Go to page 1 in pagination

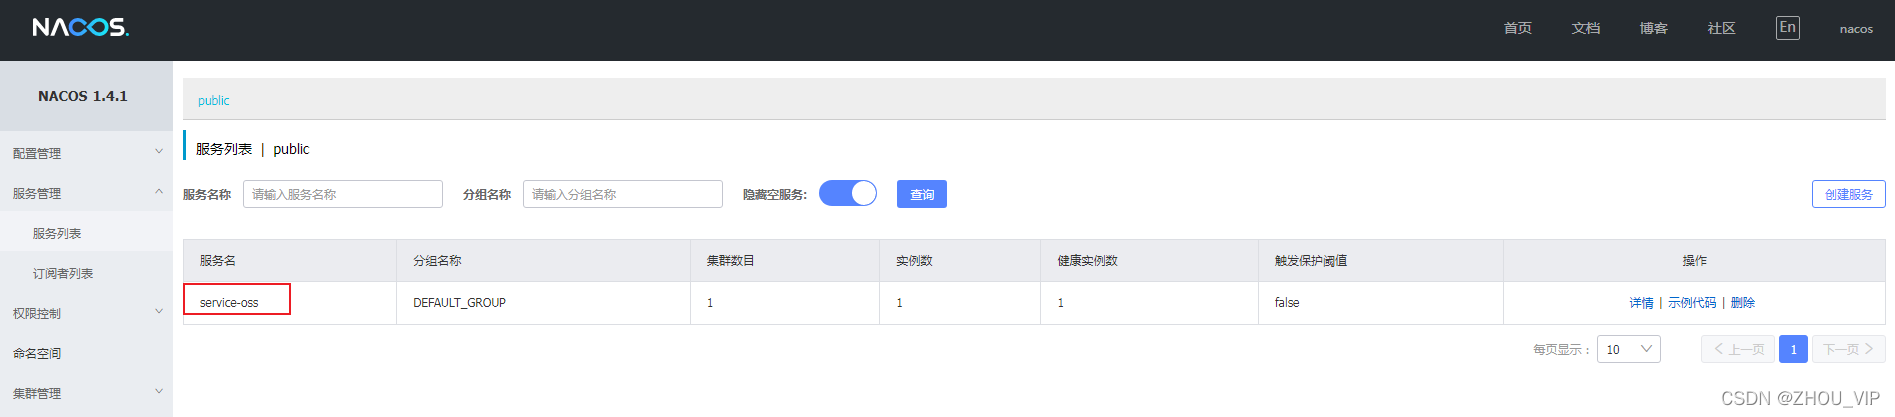(1793, 349)
